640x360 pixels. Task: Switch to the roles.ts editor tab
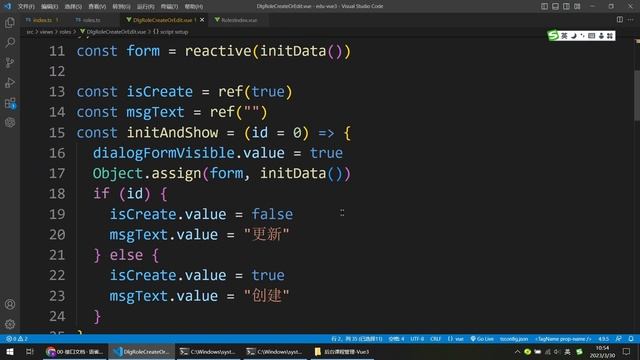(x=91, y=20)
